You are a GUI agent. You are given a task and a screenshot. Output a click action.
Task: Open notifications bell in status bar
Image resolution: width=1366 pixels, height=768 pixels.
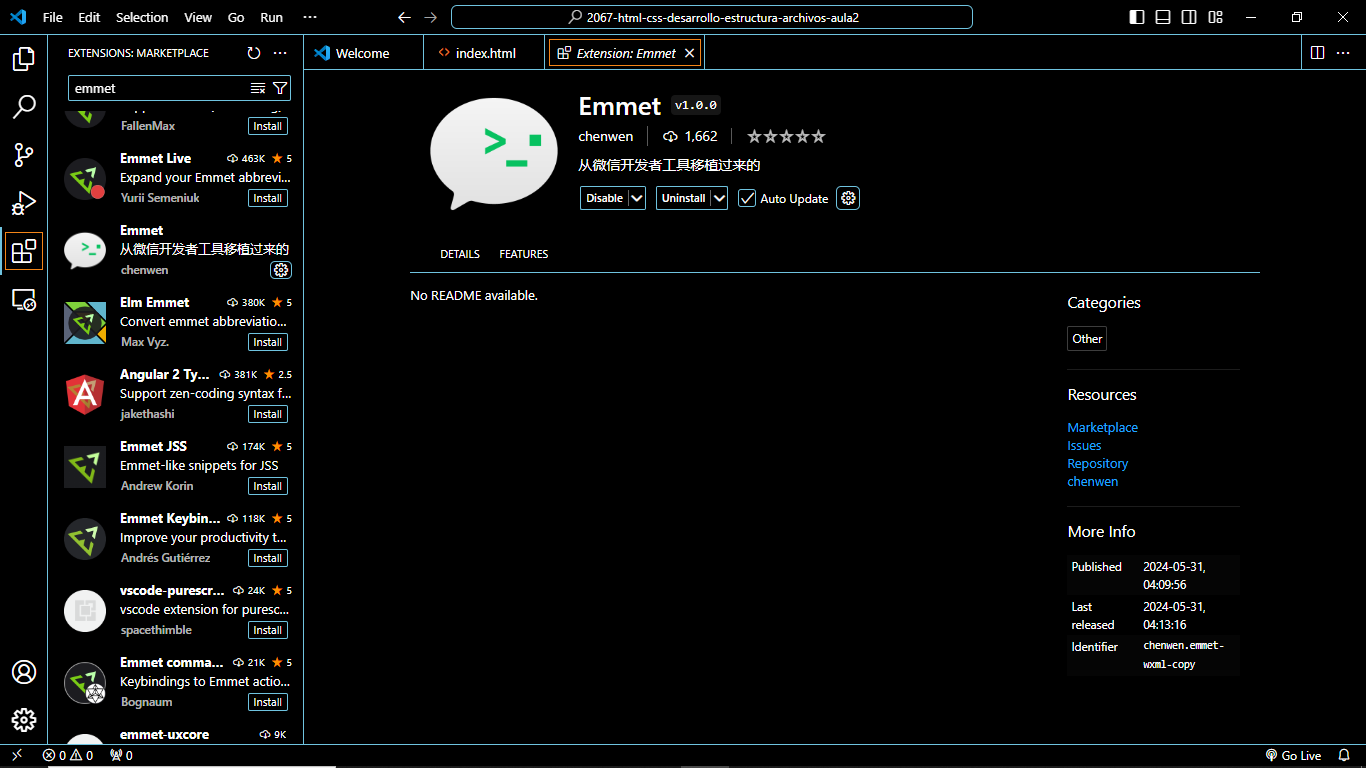coord(1344,756)
